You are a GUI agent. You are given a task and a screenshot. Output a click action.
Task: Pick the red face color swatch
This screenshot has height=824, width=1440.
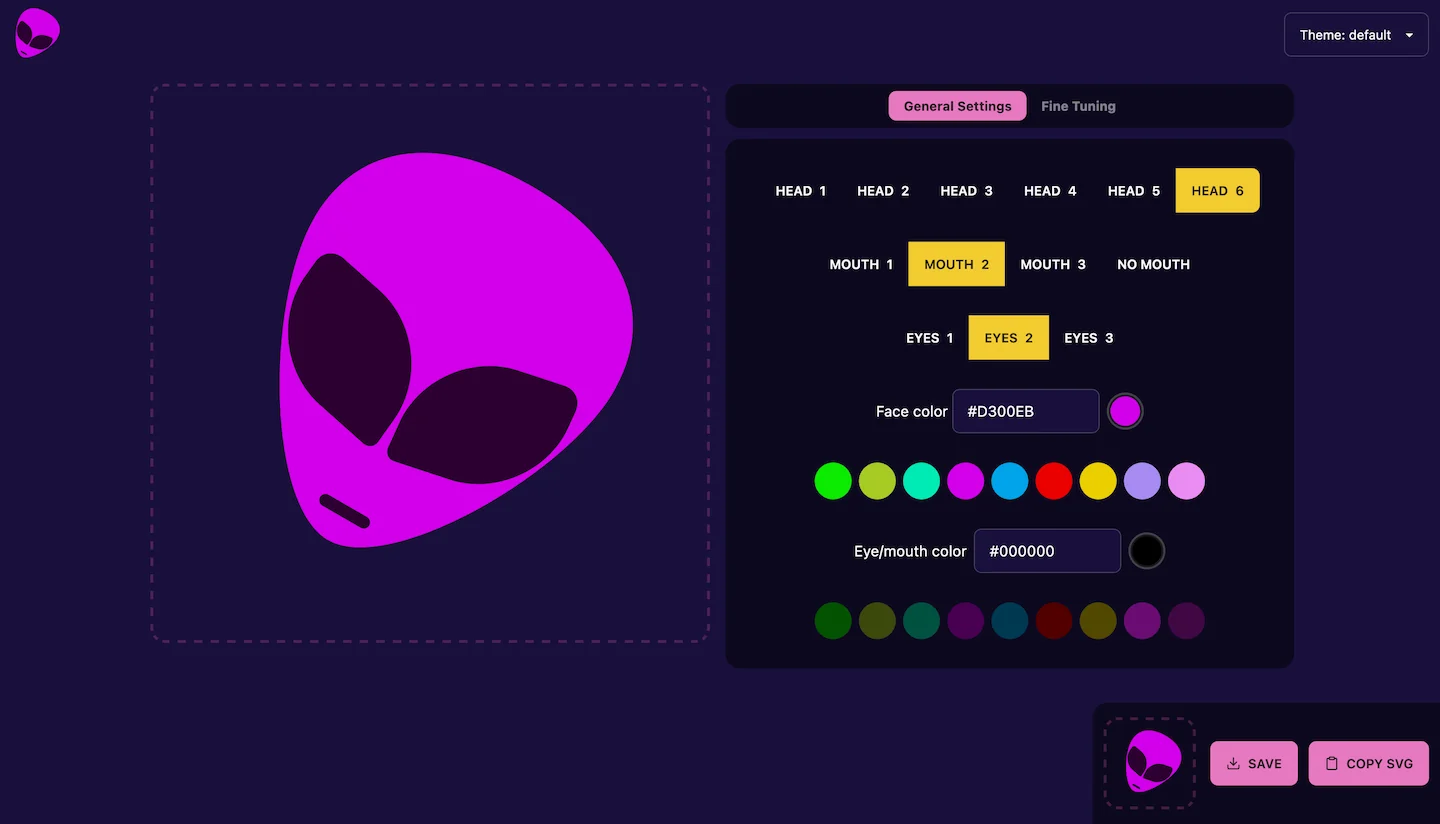(x=1053, y=481)
